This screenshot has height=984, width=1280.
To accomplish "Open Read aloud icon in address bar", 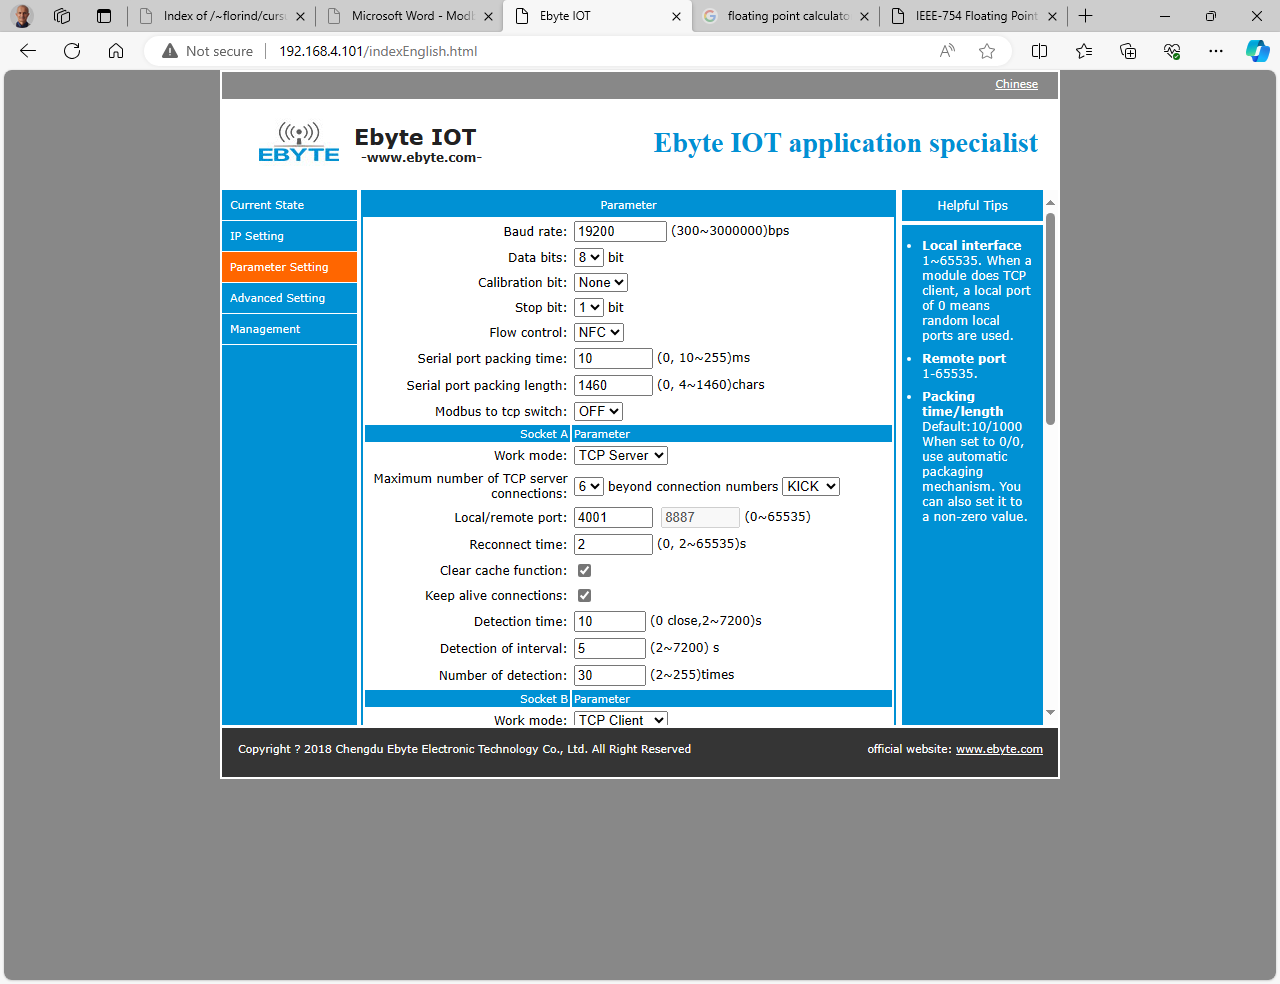I will [x=947, y=51].
